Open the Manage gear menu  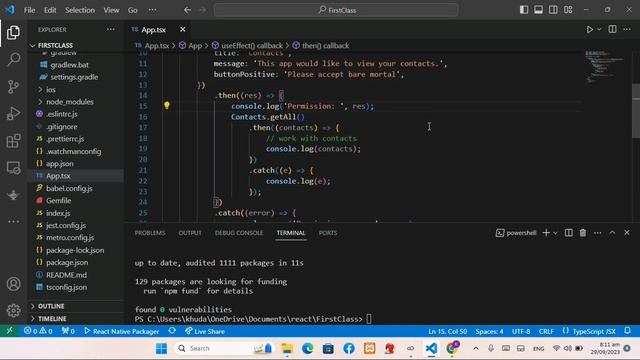tap(13, 311)
